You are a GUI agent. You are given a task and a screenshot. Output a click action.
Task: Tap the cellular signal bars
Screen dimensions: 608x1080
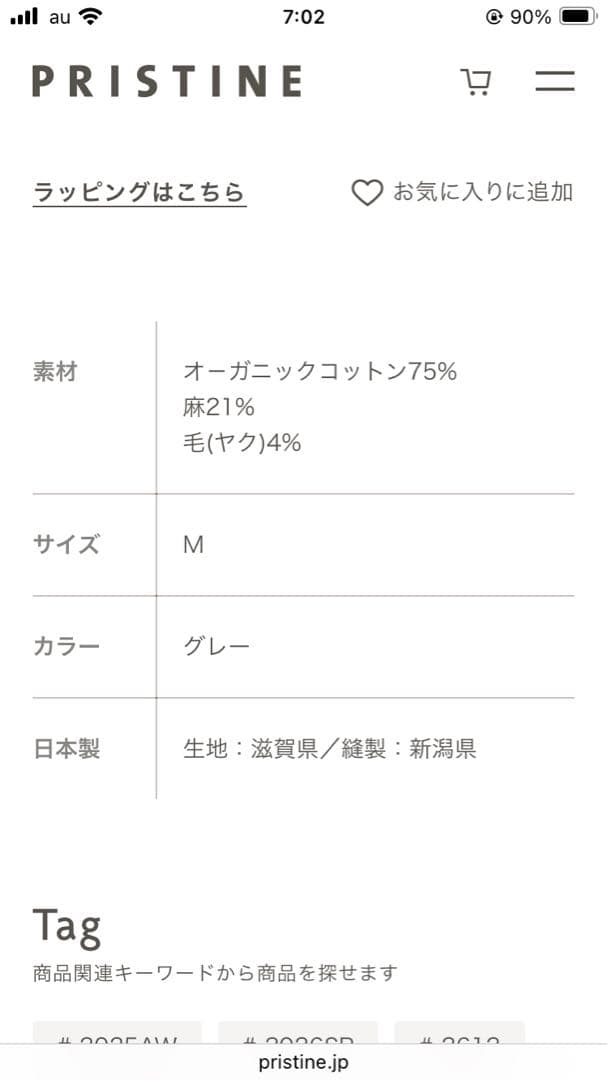click(23, 16)
